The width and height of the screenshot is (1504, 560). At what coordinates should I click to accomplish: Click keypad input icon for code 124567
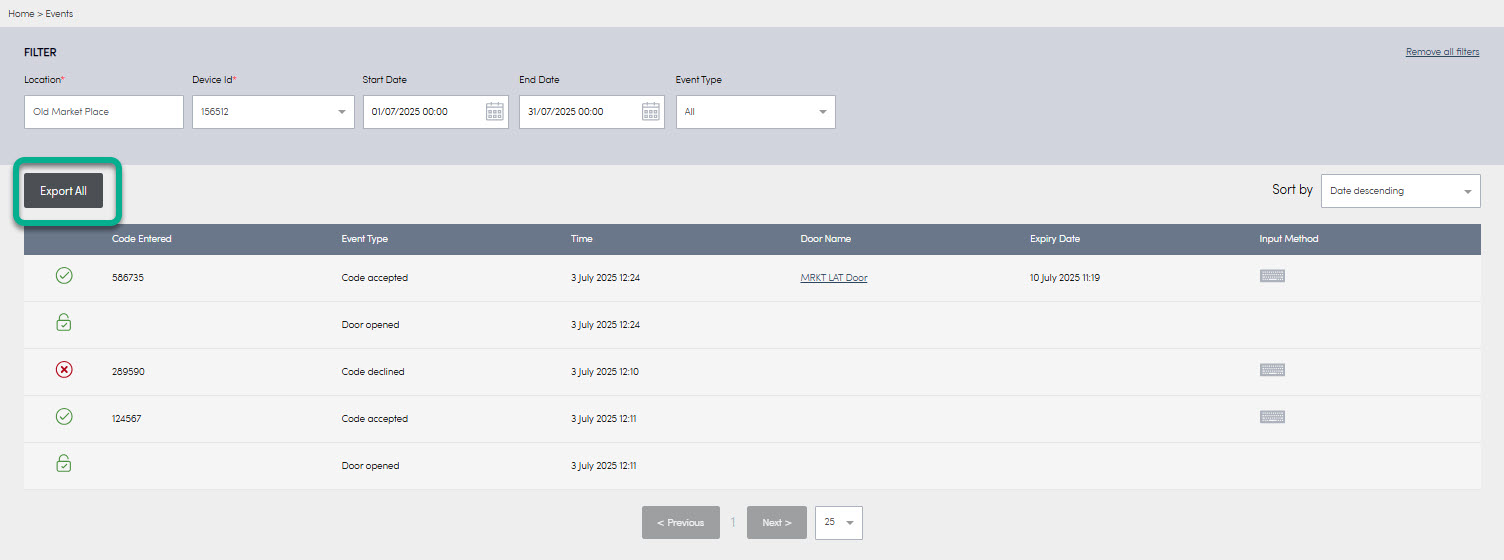coord(1272,417)
